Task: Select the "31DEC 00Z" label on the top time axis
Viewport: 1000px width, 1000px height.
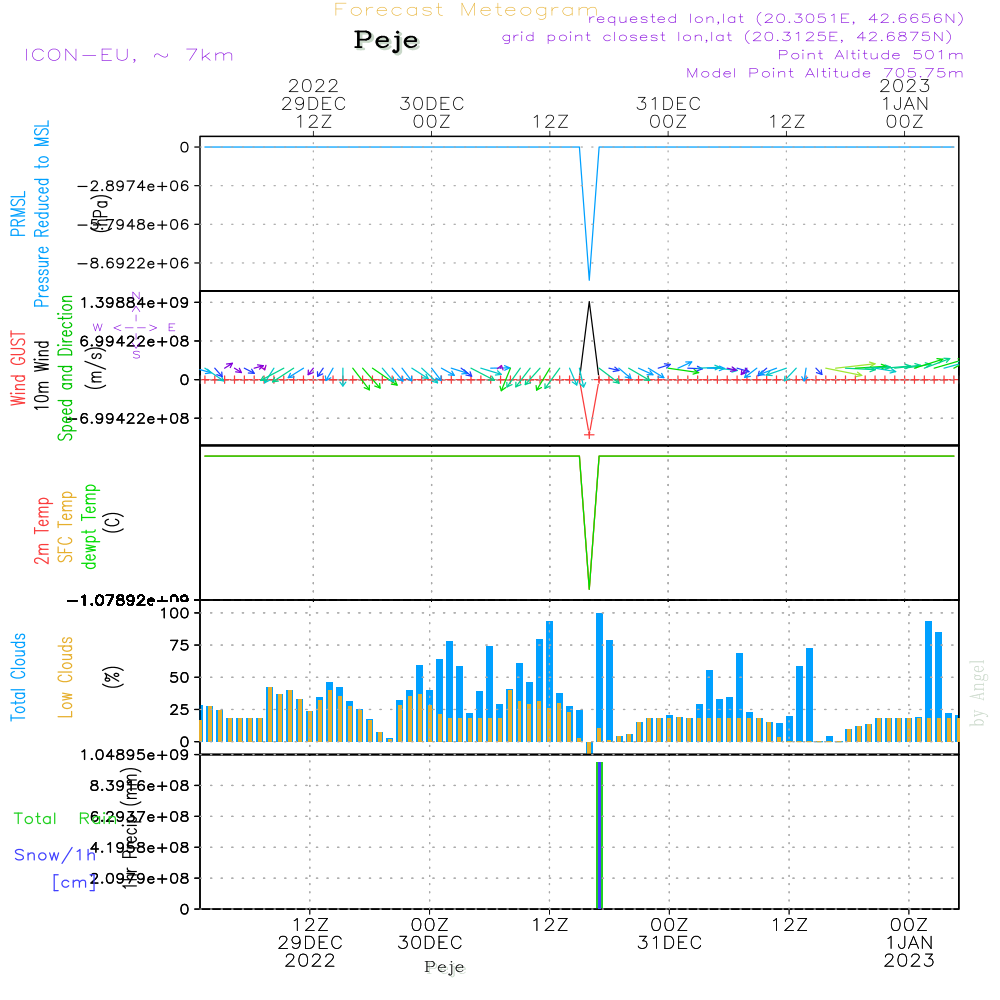Action: tap(668, 112)
